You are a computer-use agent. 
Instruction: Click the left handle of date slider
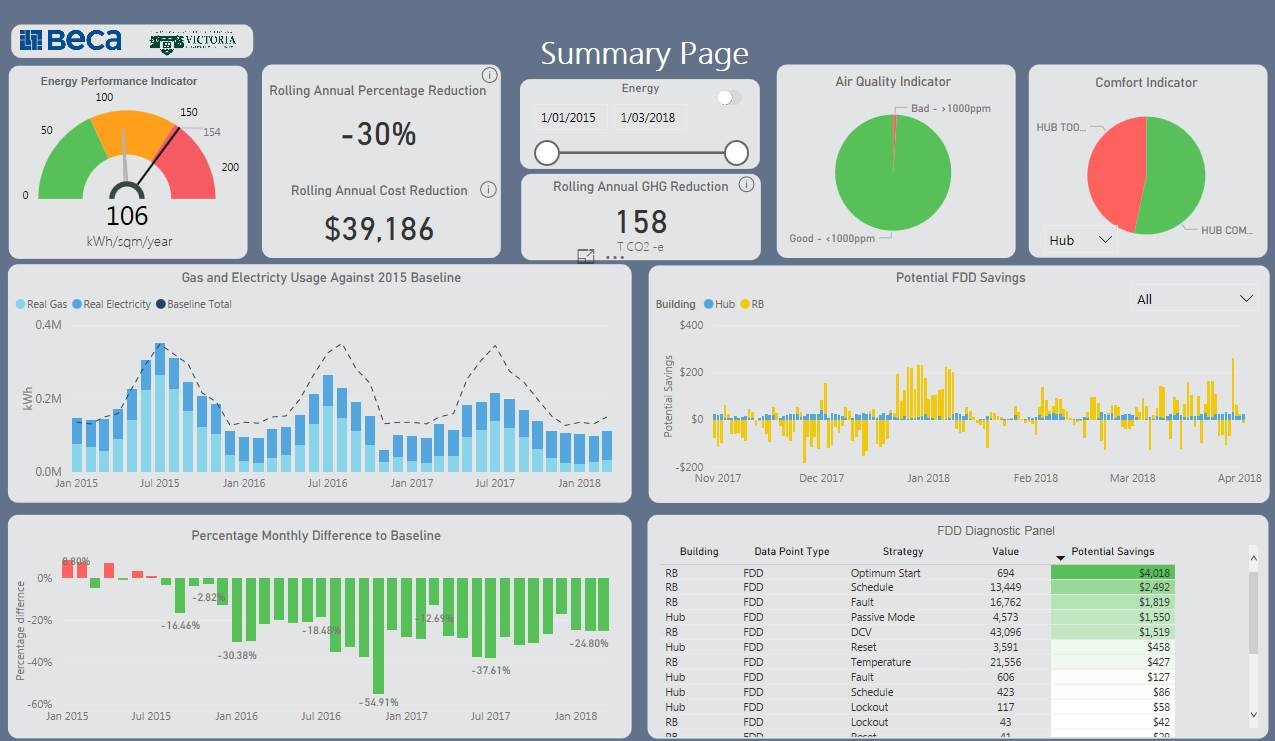[x=547, y=153]
